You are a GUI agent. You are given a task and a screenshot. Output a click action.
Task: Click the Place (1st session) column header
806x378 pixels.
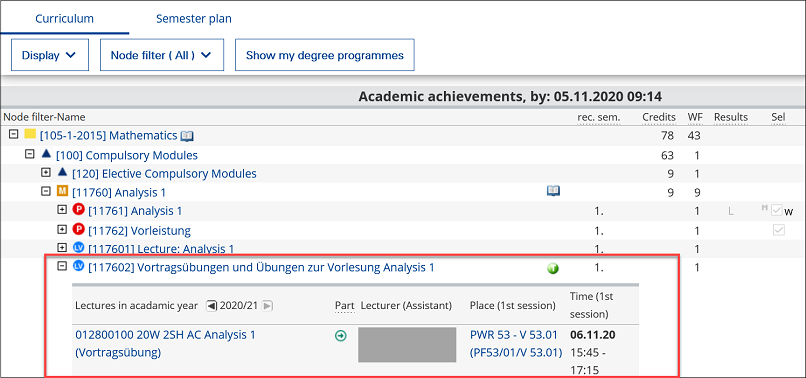point(512,305)
